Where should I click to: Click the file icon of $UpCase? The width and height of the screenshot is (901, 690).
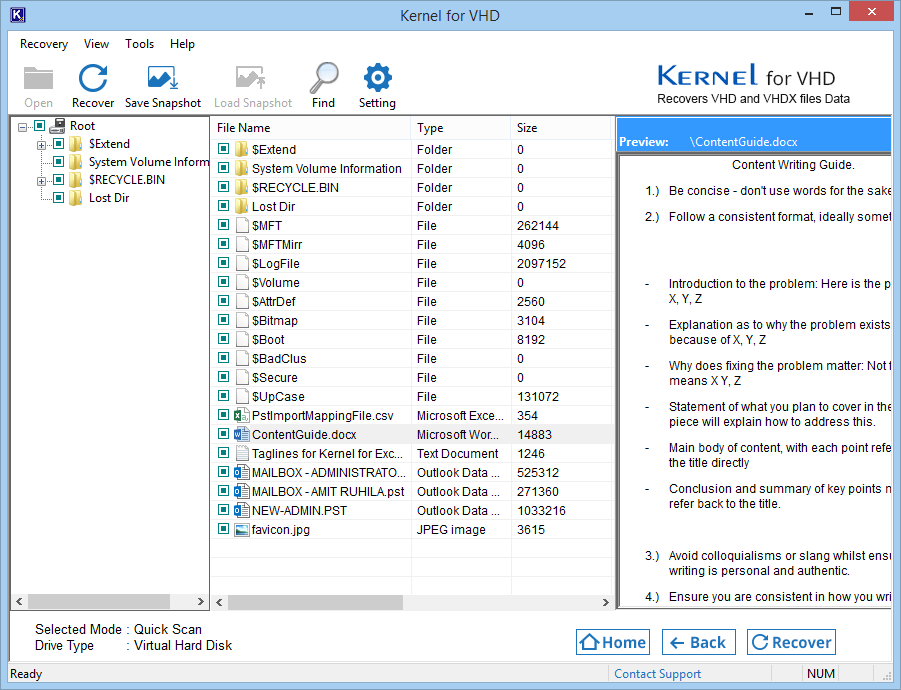click(241, 396)
